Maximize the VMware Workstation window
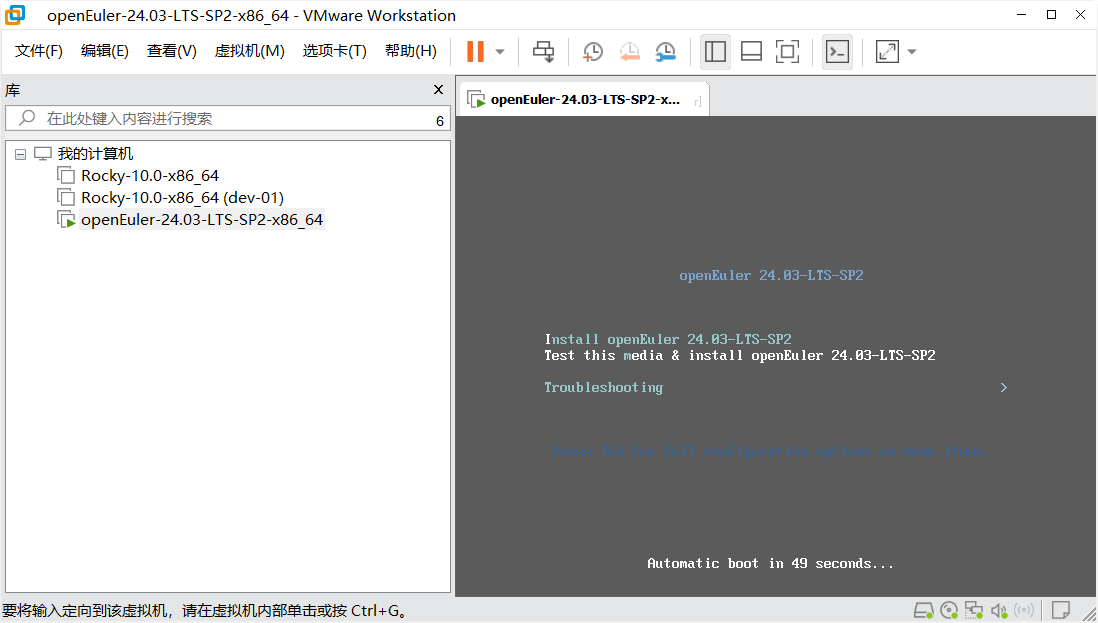Viewport: 1098px width, 623px height. (x=1051, y=15)
